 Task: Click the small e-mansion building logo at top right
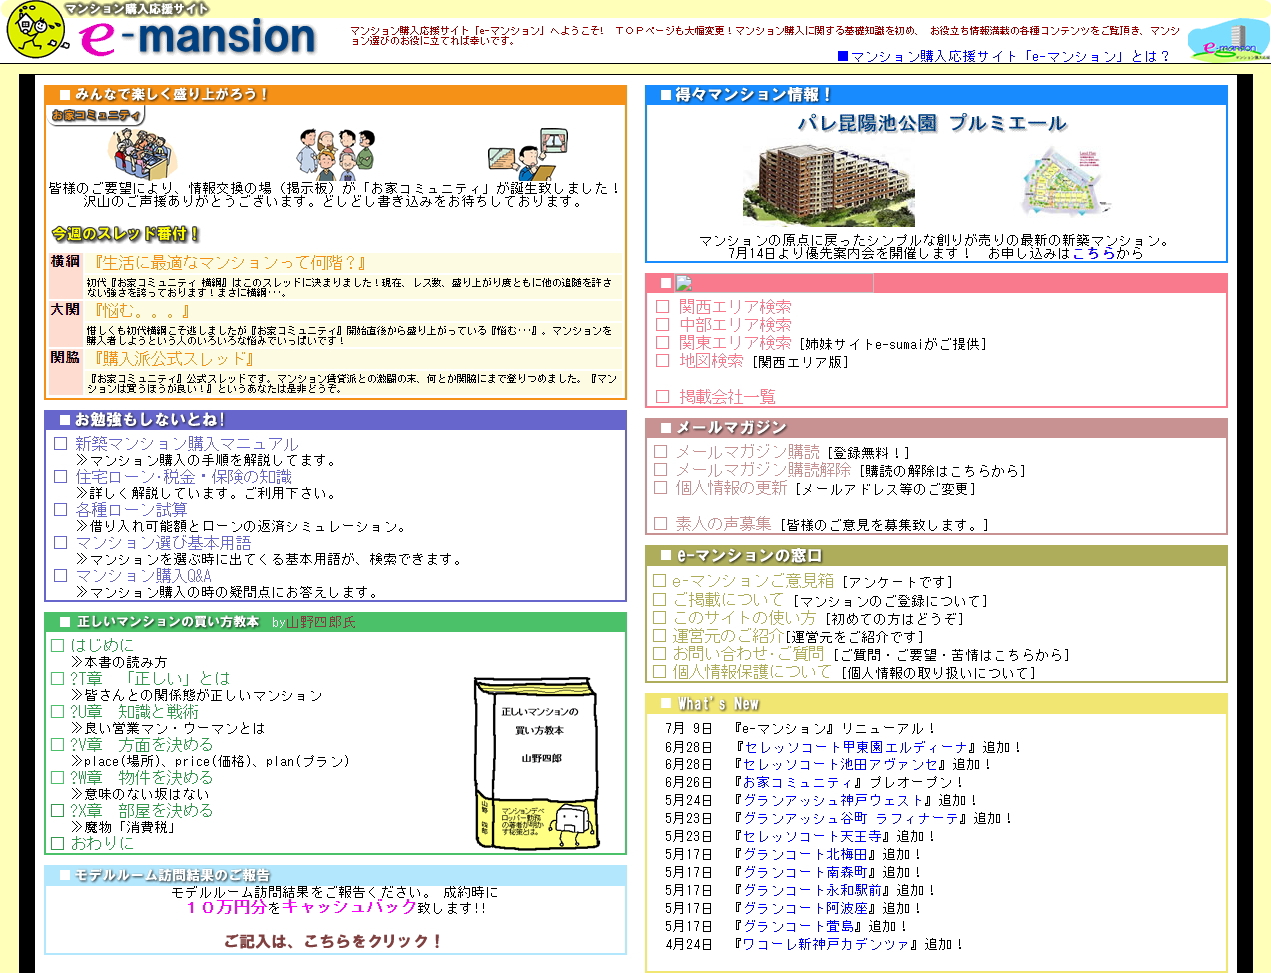pos(1229,40)
